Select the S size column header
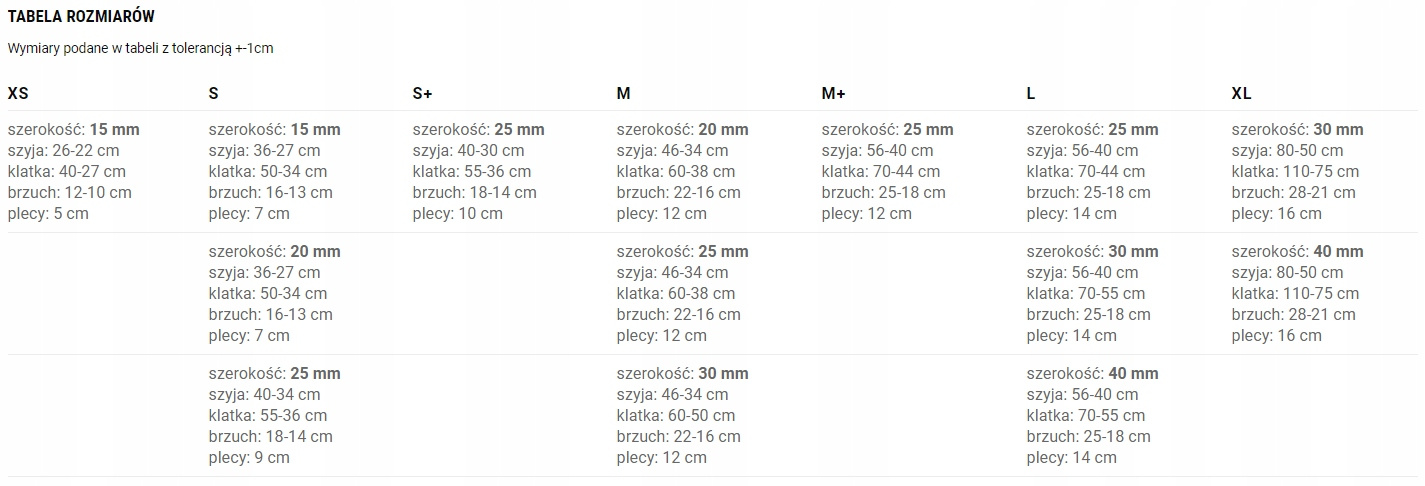Screen dimensions: 1425x486 [x=214, y=94]
